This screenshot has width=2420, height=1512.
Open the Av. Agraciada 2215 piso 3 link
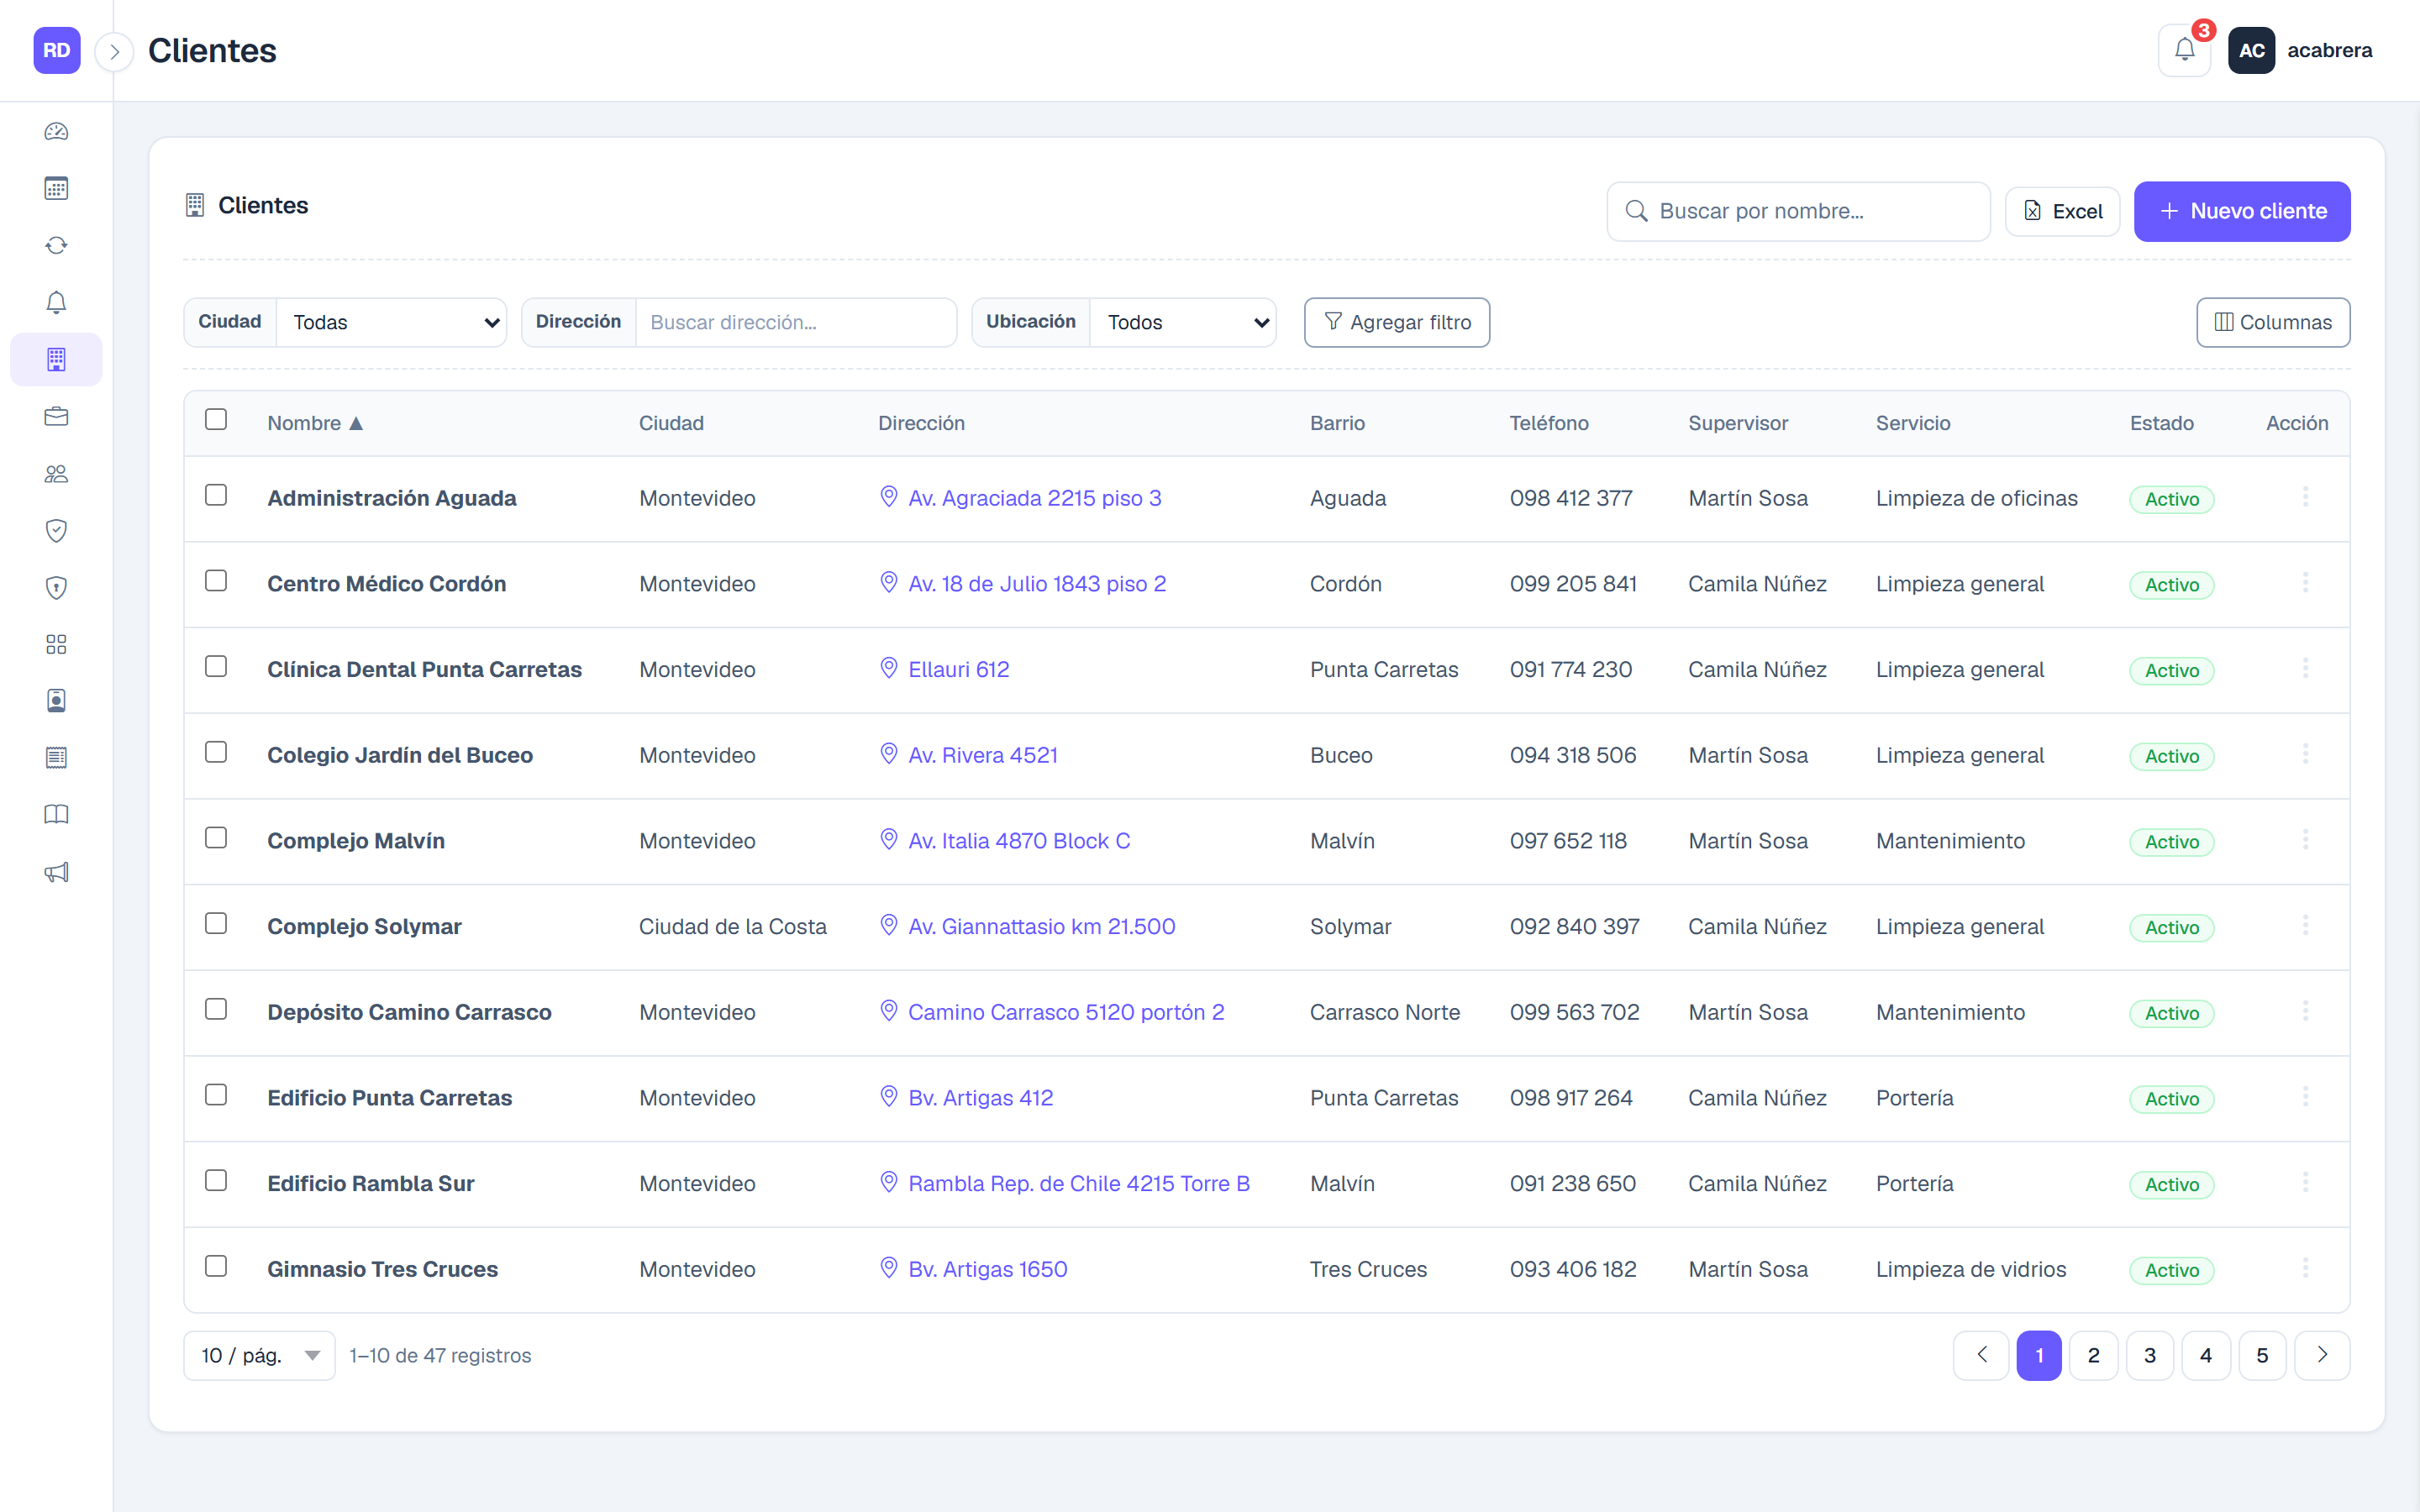pyautogui.click(x=1034, y=498)
